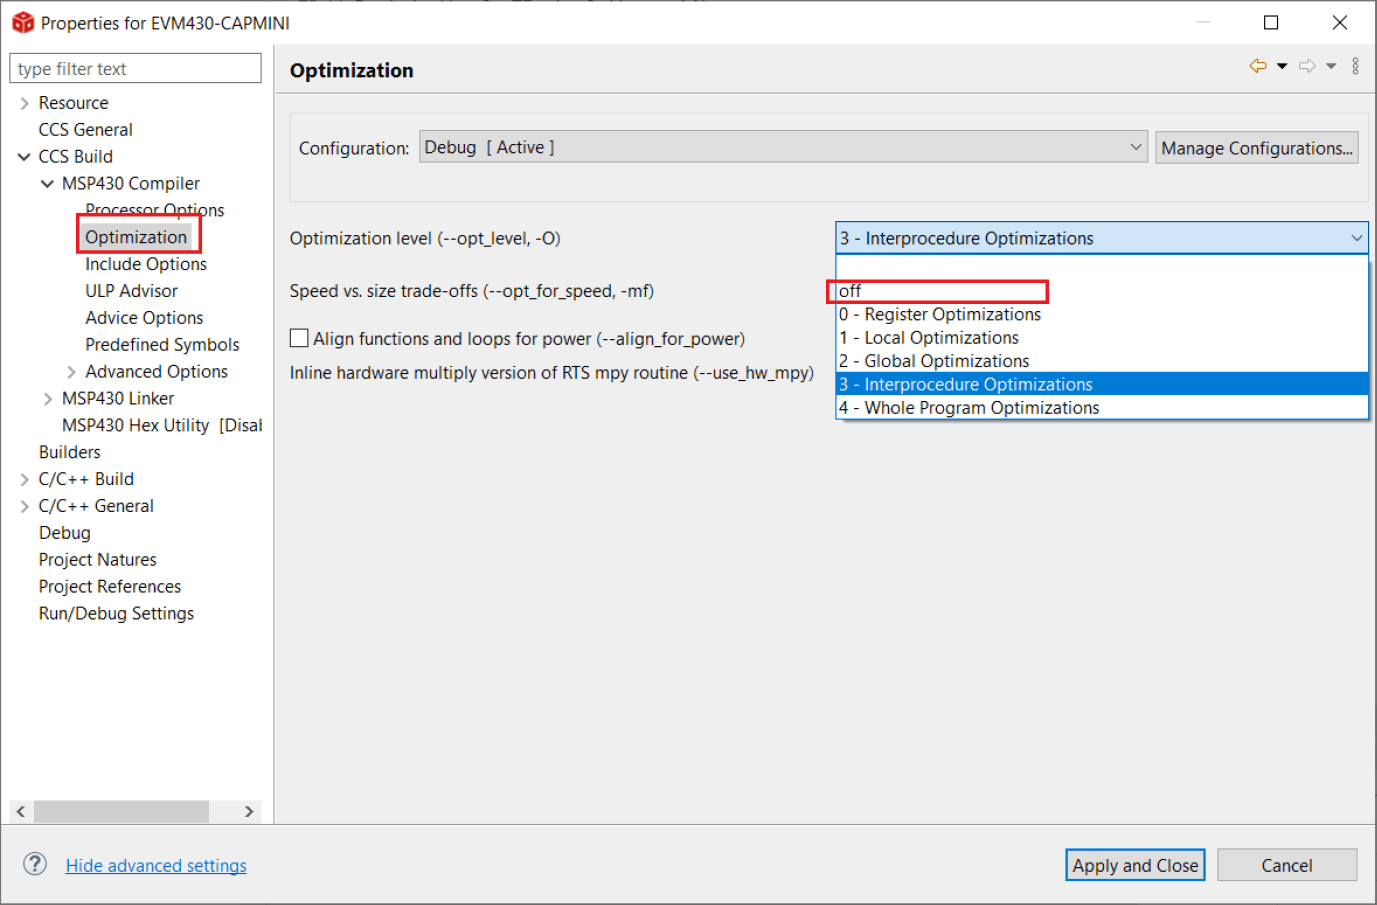Screen dimensions: 1377x905
Task: Select ULP Advisor in the tree
Action: coord(131,291)
